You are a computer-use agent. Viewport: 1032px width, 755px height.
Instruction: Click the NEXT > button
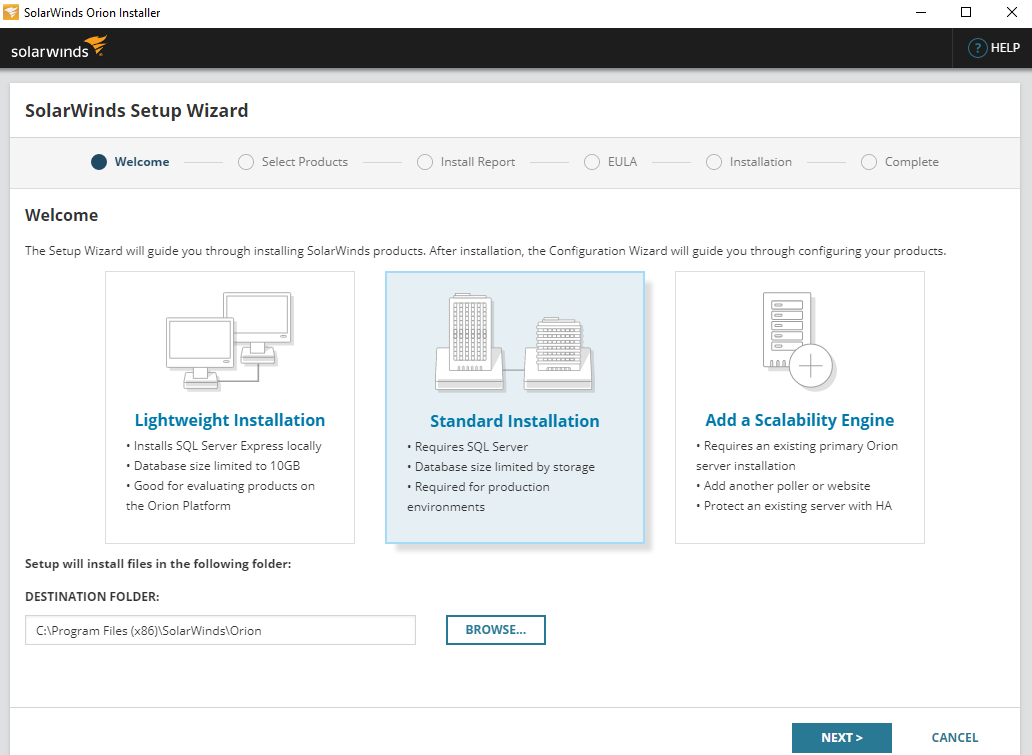[842, 738]
